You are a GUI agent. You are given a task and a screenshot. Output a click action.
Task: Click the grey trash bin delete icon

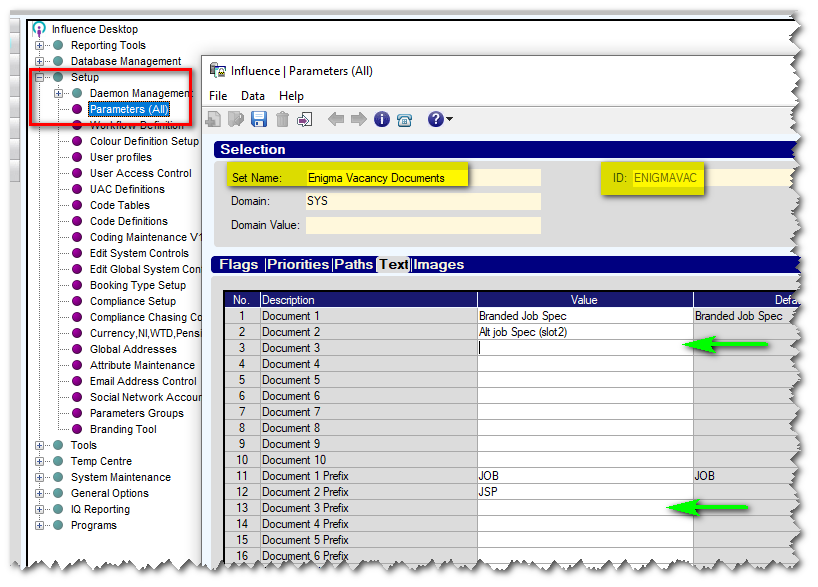tap(282, 119)
